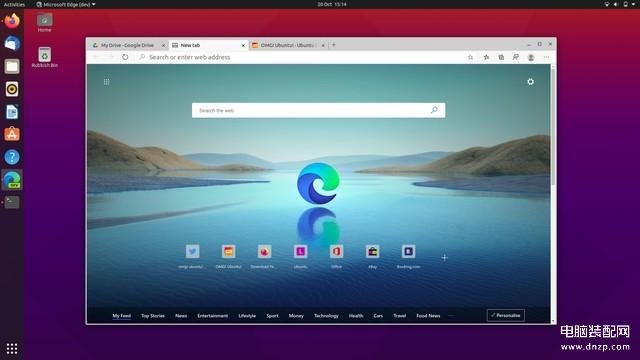The image size is (640, 360).
Task: Open the Microsoft Edge (dev) app menu
Action: tap(66, 4)
